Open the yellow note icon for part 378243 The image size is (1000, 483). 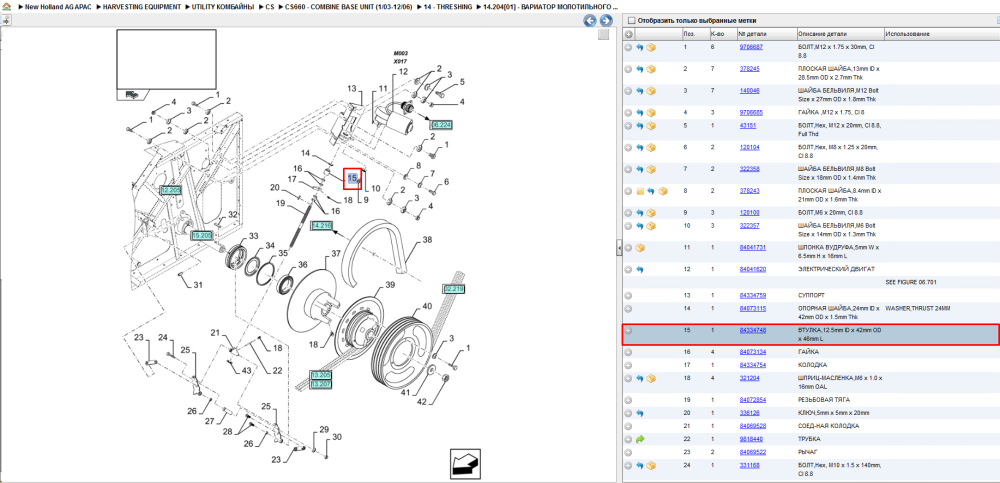click(x=640, y=191)
